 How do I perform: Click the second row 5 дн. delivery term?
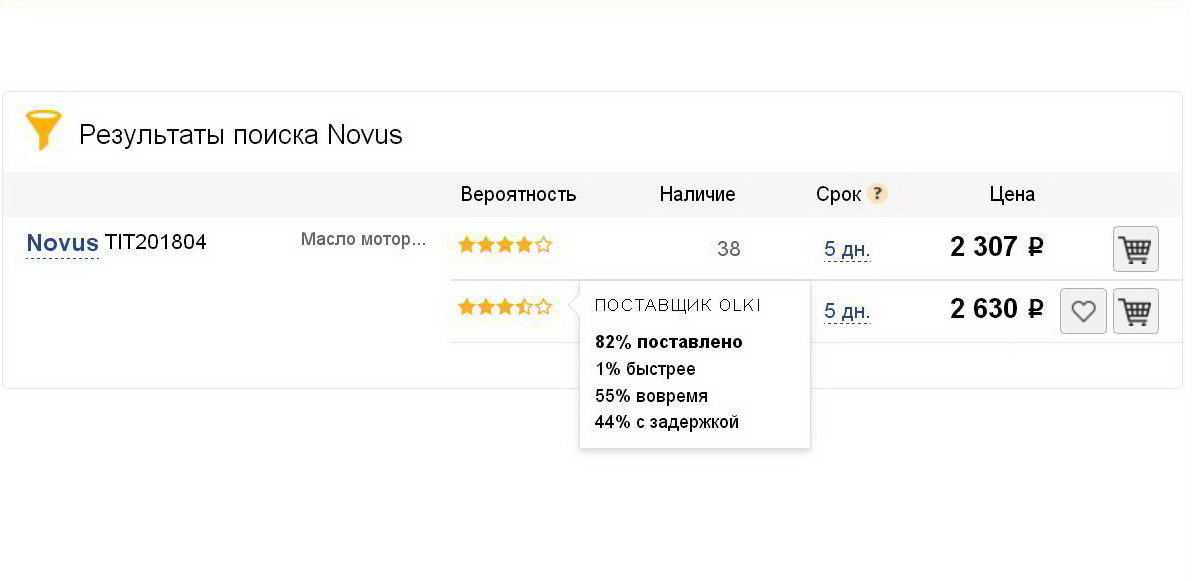(847, 311)
